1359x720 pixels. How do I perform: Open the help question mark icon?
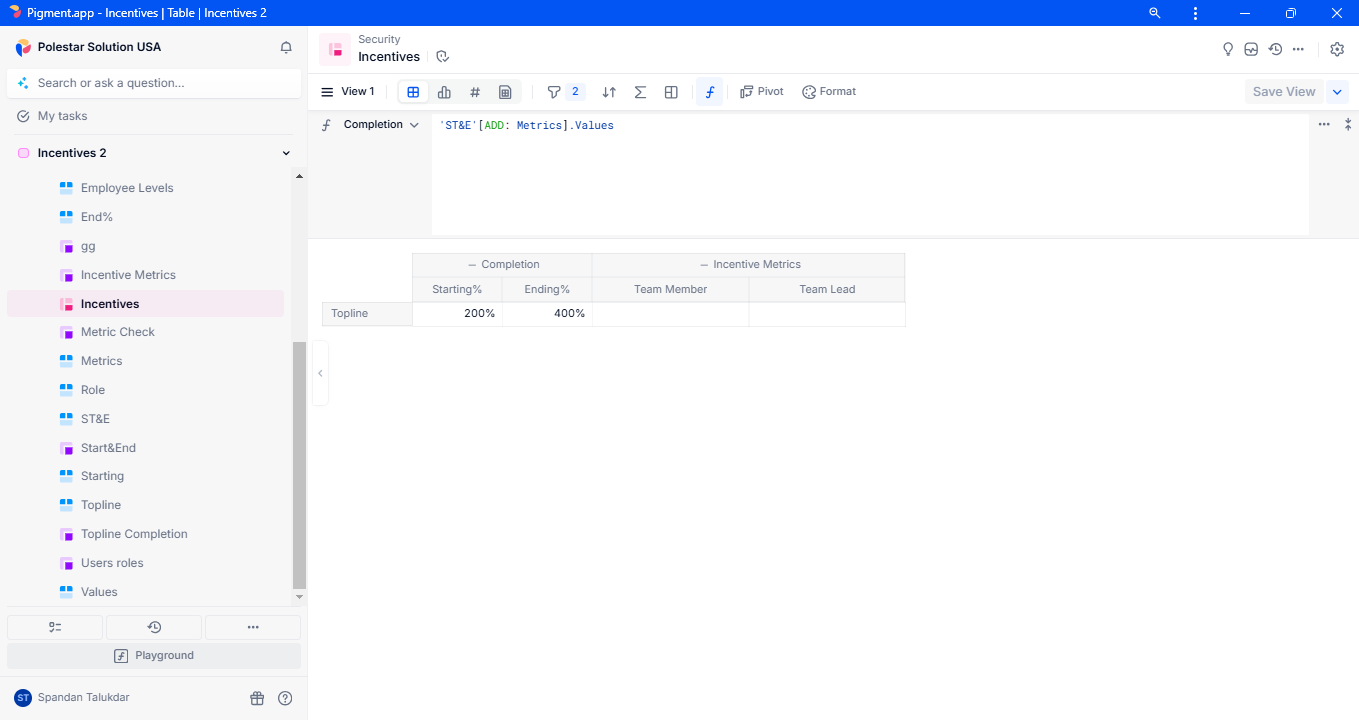pos(285,698)
